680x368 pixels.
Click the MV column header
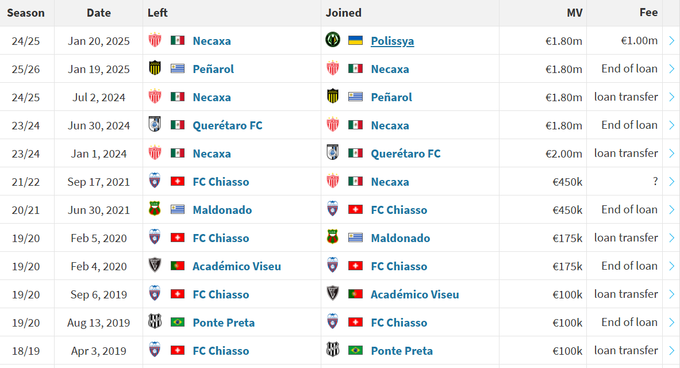tap(574, 13)
